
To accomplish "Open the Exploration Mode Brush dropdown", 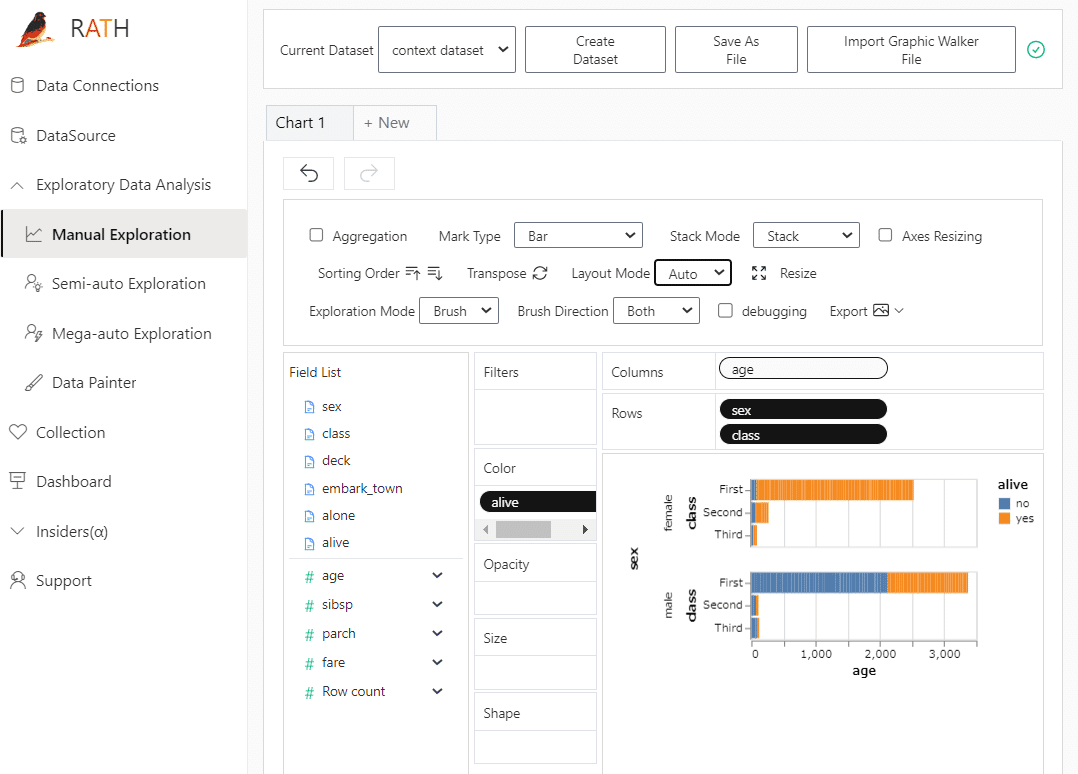I will click(459, 311).
